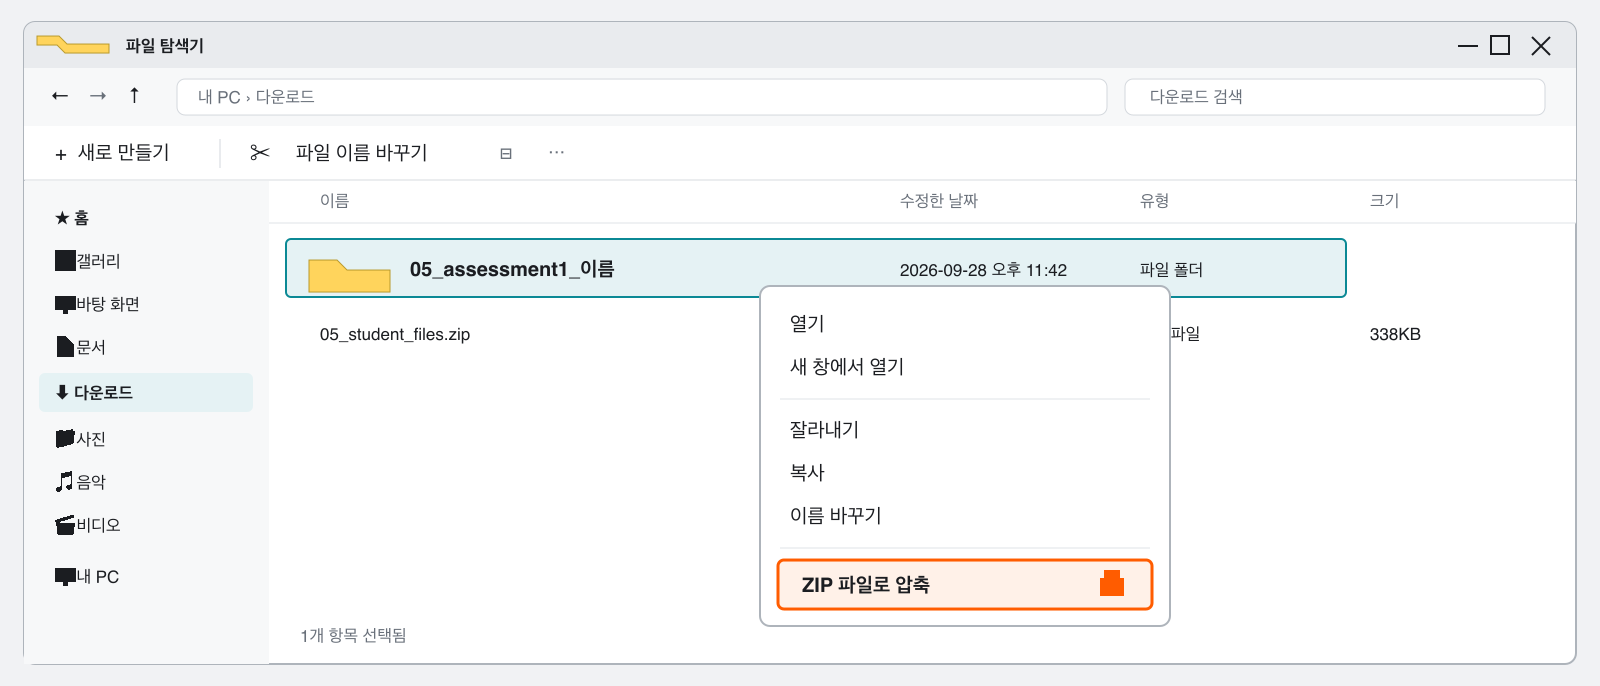Image resolution: width=1600 pixels, height=686 pixels.
Task: Select 열기 from context menu
Action: 807,323
